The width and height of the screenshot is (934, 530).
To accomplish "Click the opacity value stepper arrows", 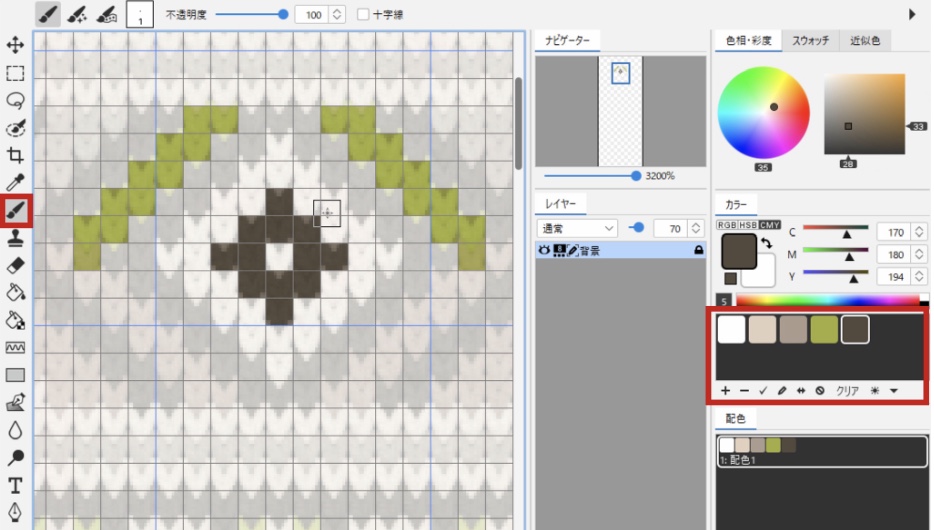I will click(337, 14).
